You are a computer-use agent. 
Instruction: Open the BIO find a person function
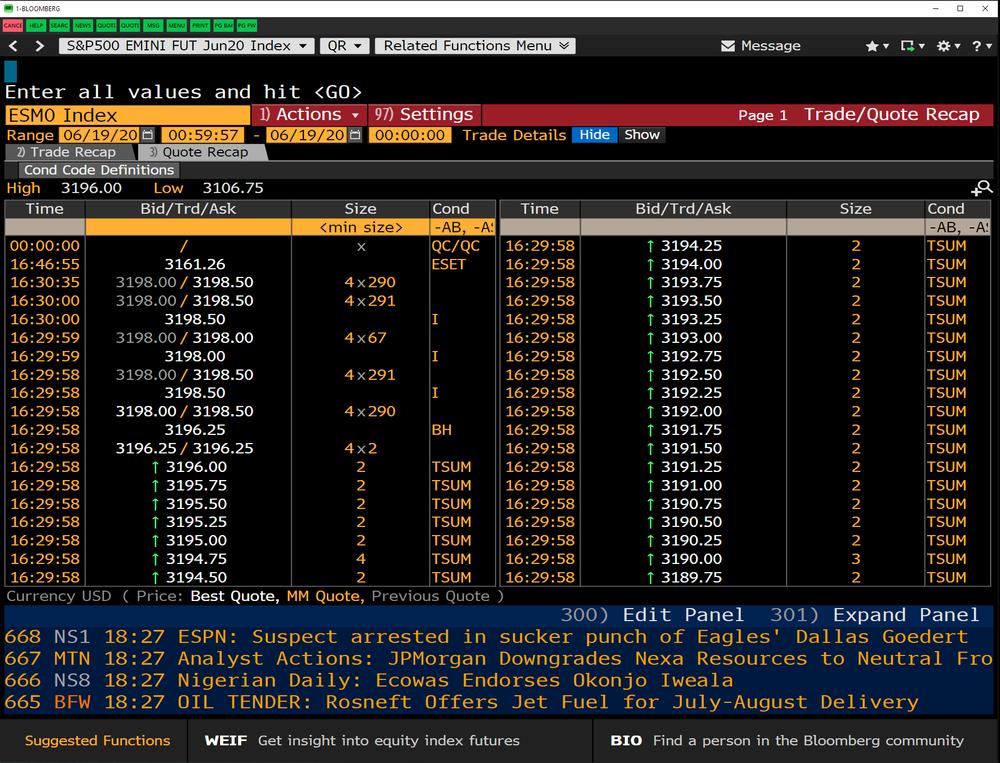(787, 741)
